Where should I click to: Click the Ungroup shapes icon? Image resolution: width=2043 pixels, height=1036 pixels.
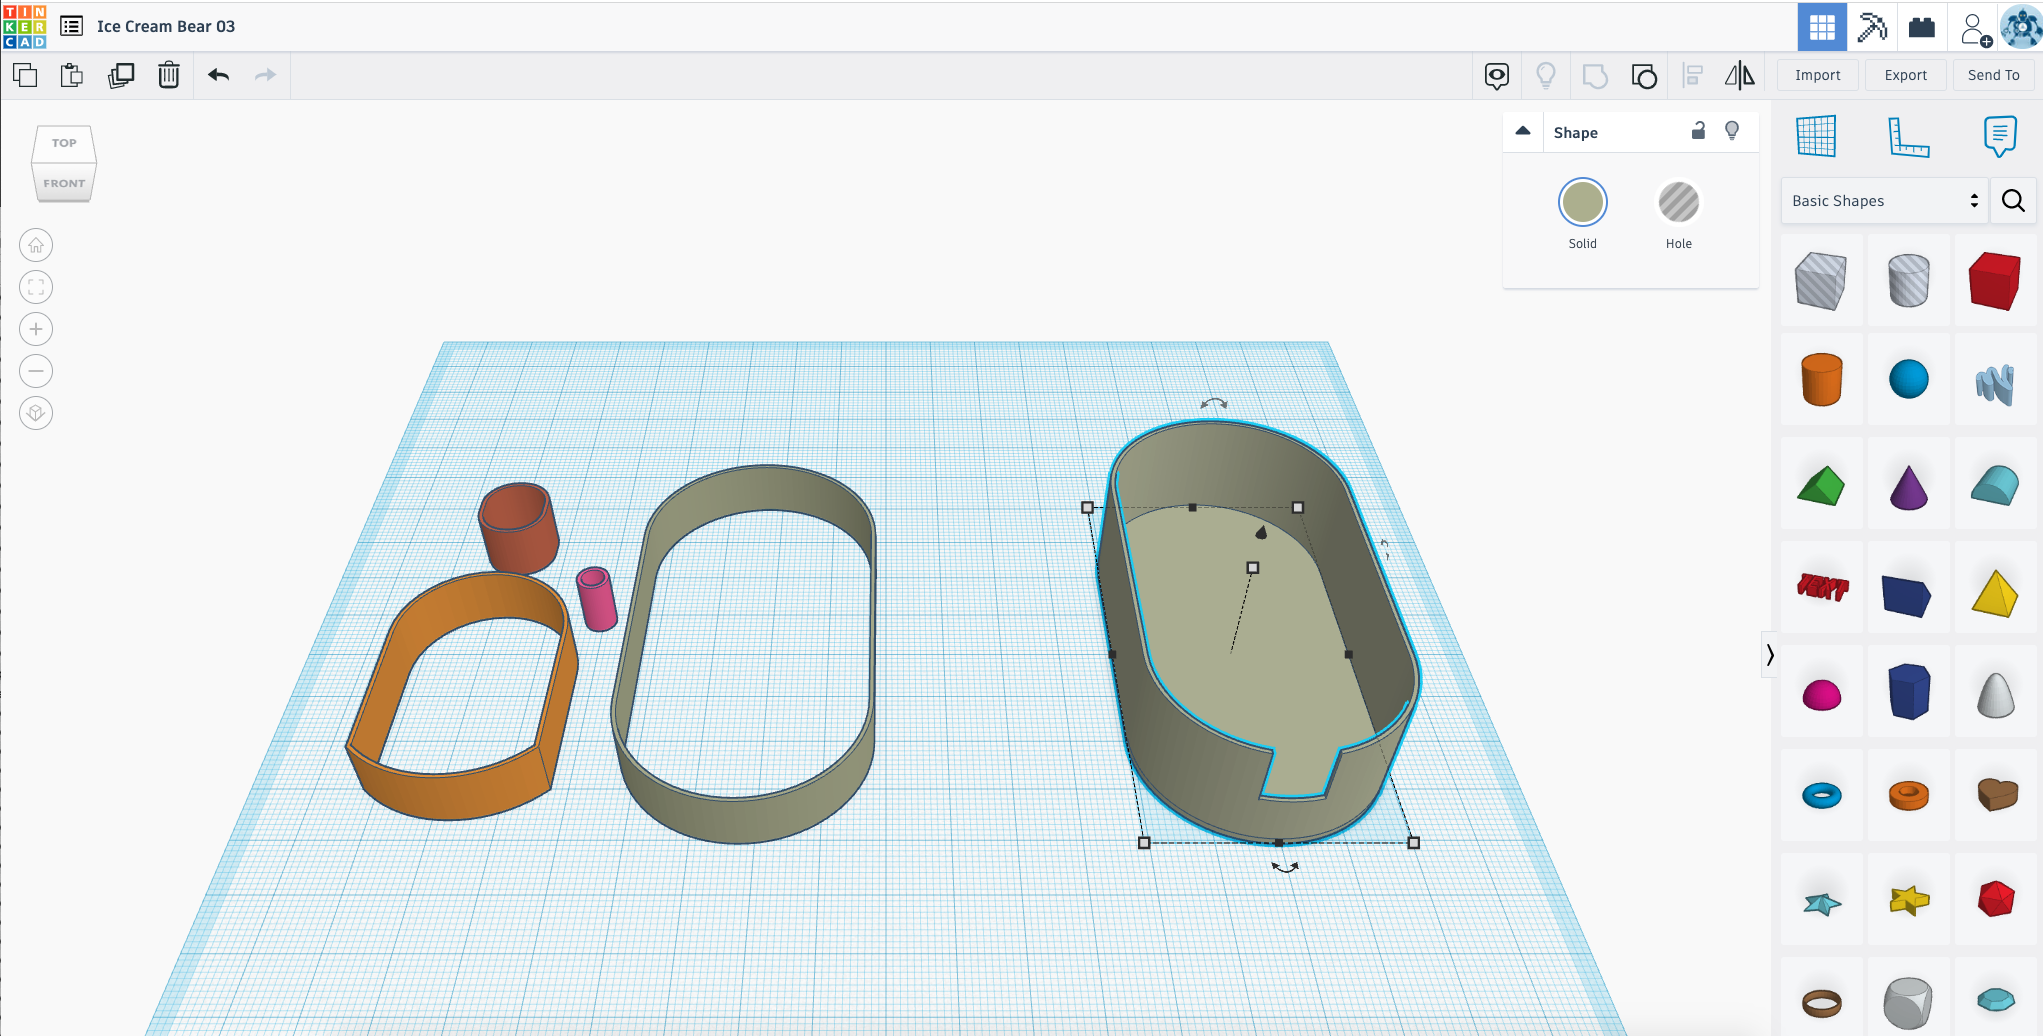click(1644, 76)
